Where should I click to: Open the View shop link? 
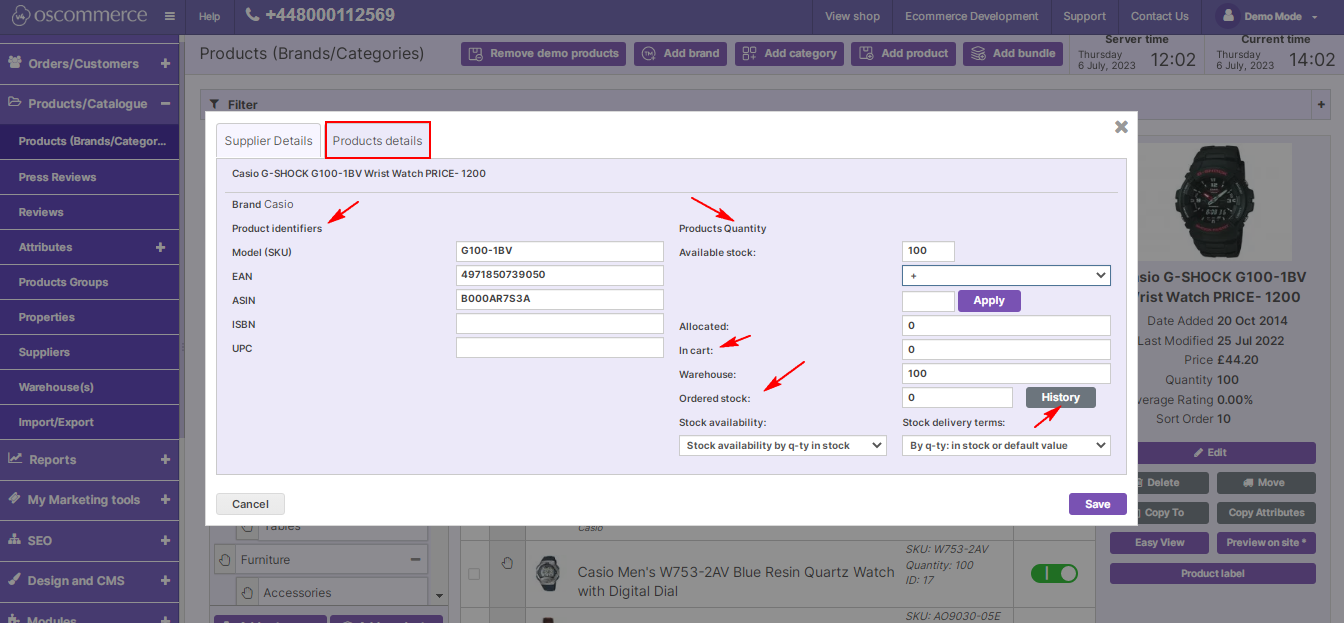(x=852, y=16)
